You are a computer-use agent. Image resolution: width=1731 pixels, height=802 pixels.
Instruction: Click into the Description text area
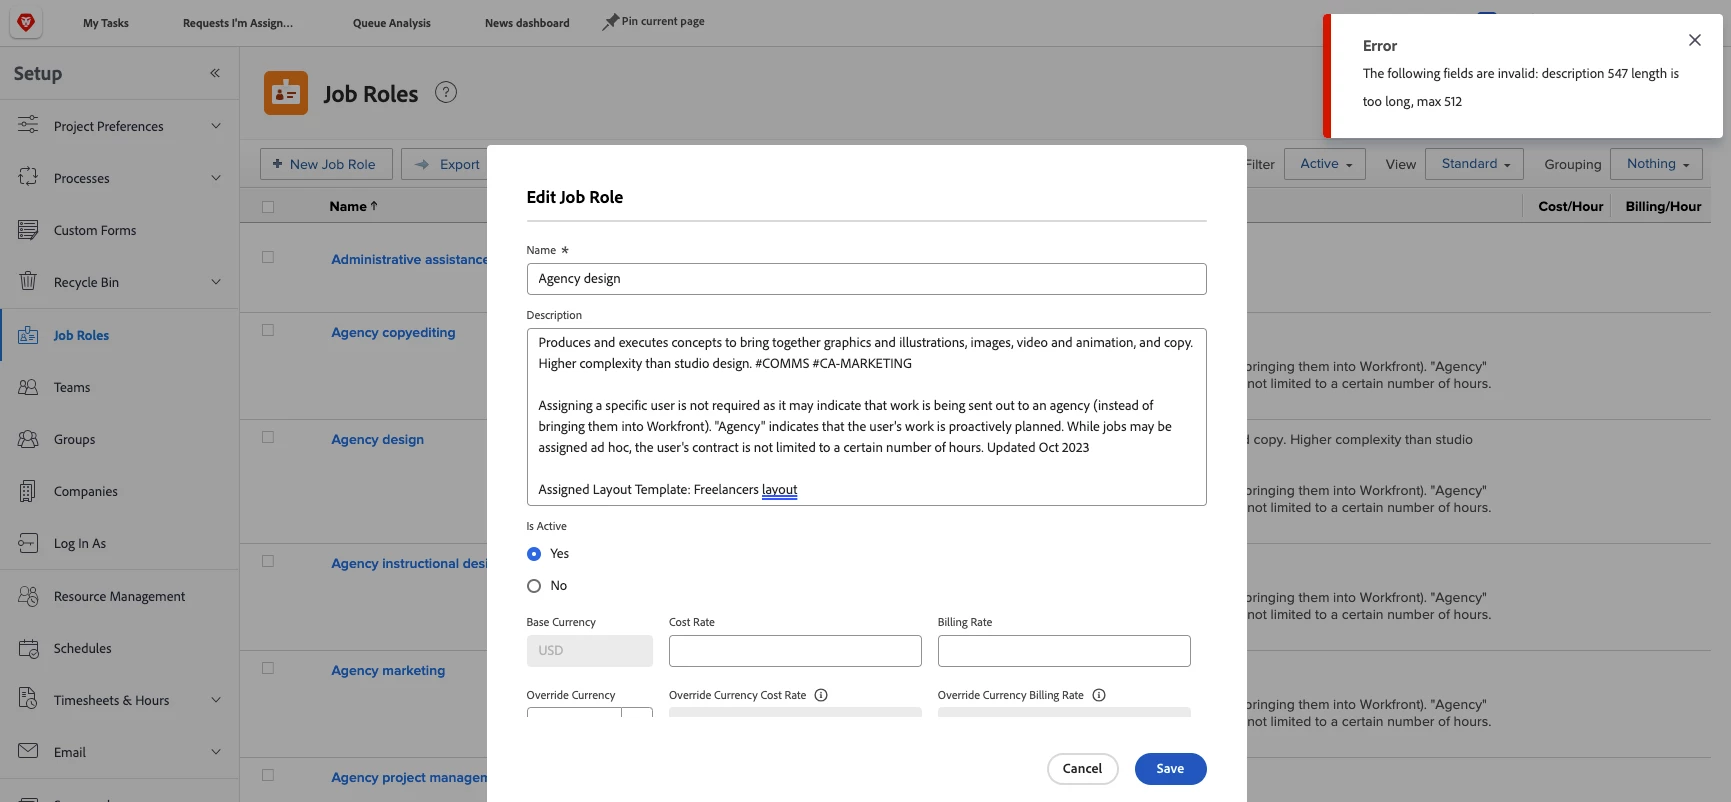pyautogui.click(x=866, y=417)
